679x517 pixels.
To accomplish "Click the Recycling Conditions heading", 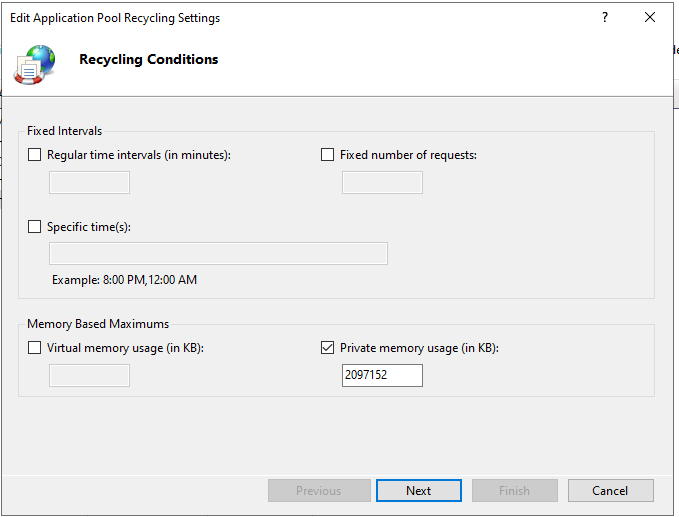I will (x=149, y=59).
